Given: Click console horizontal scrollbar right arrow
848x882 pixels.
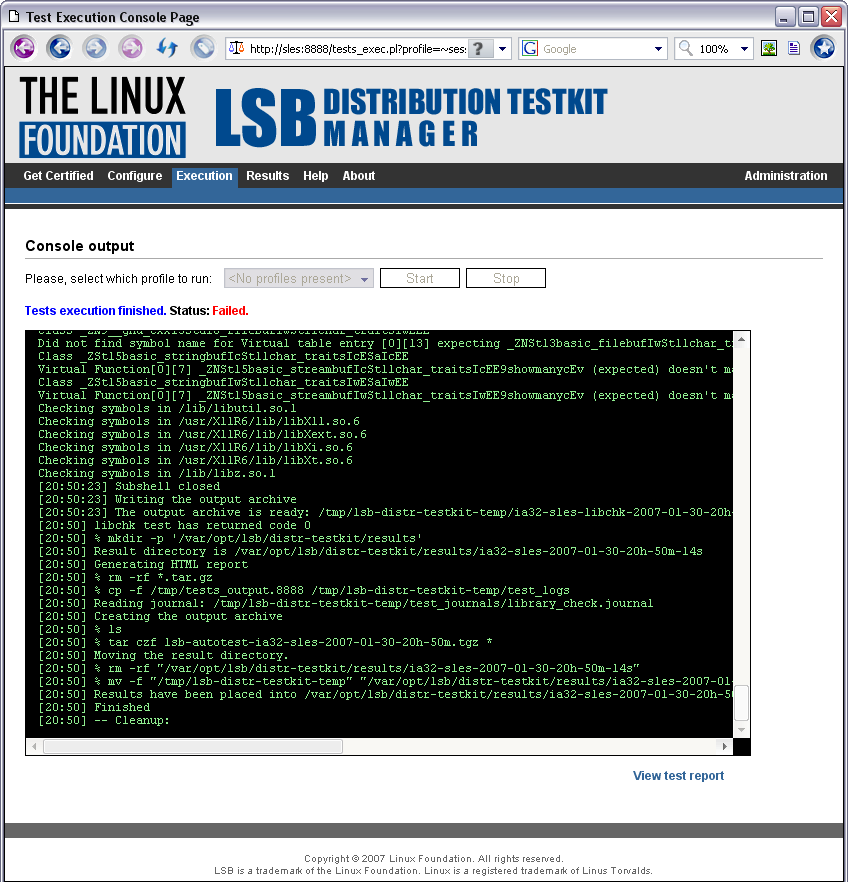Looking at the screenshot, I should [x=724, y=746].
